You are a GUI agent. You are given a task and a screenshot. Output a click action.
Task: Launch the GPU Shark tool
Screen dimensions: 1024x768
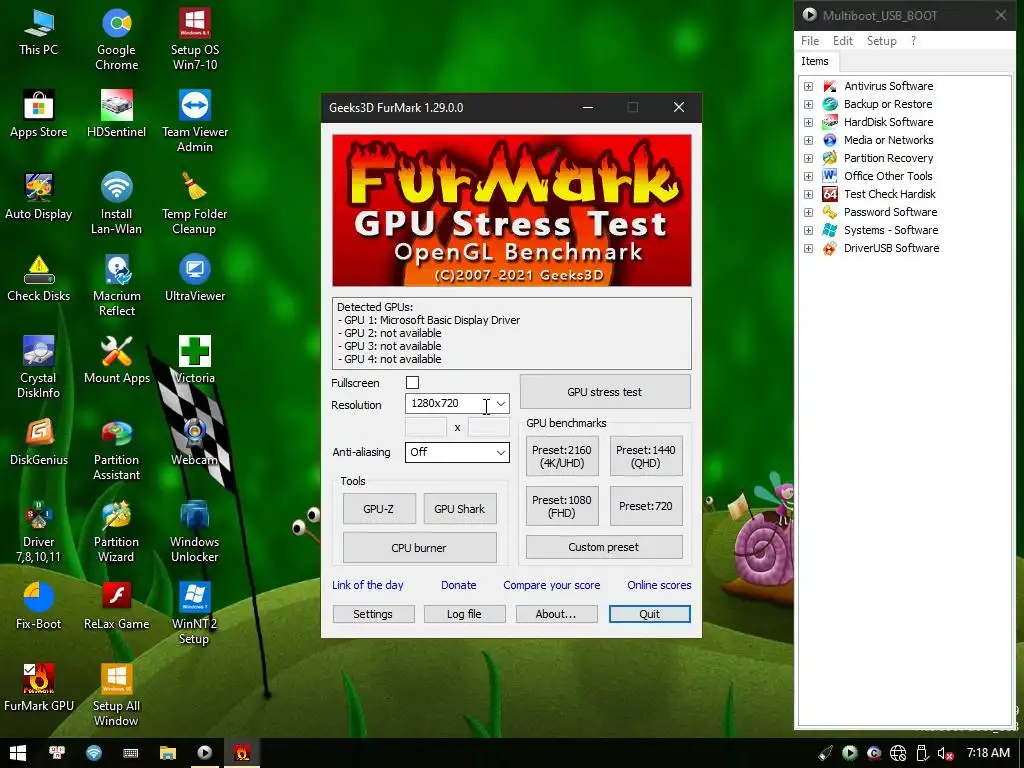460,509
